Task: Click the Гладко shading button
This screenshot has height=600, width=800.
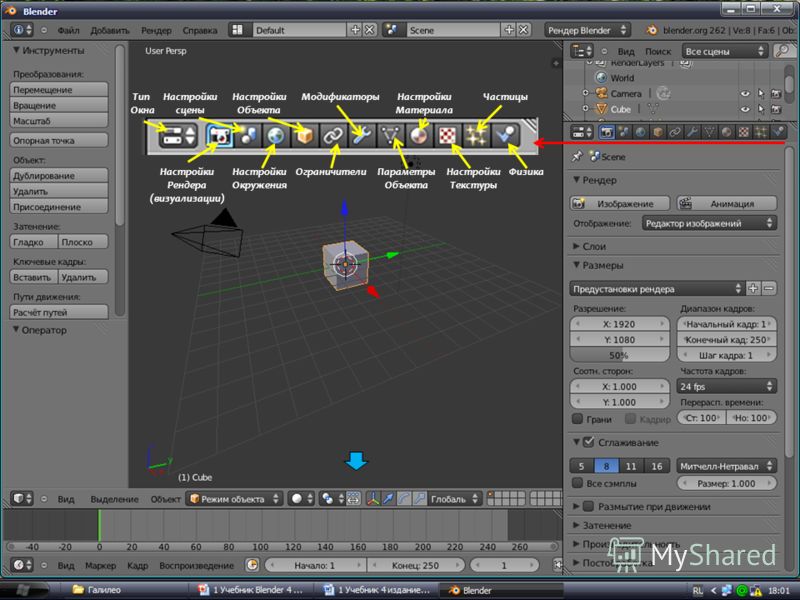Action: click(x=34, y=241)
